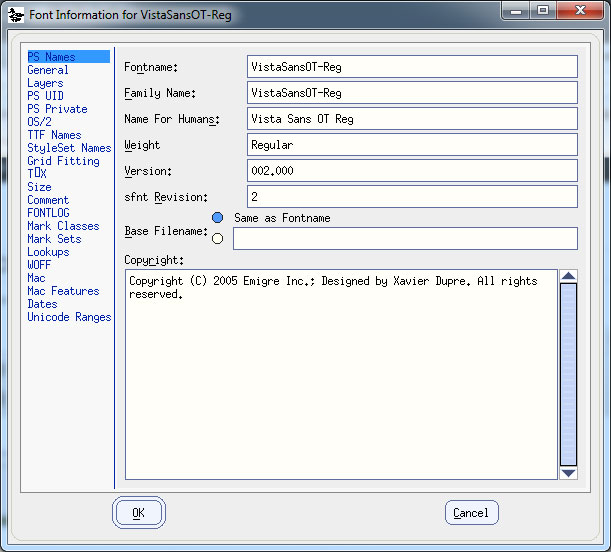The image size is (611, 552).
Task: Click the Name For Humans field
Action: 412,118
